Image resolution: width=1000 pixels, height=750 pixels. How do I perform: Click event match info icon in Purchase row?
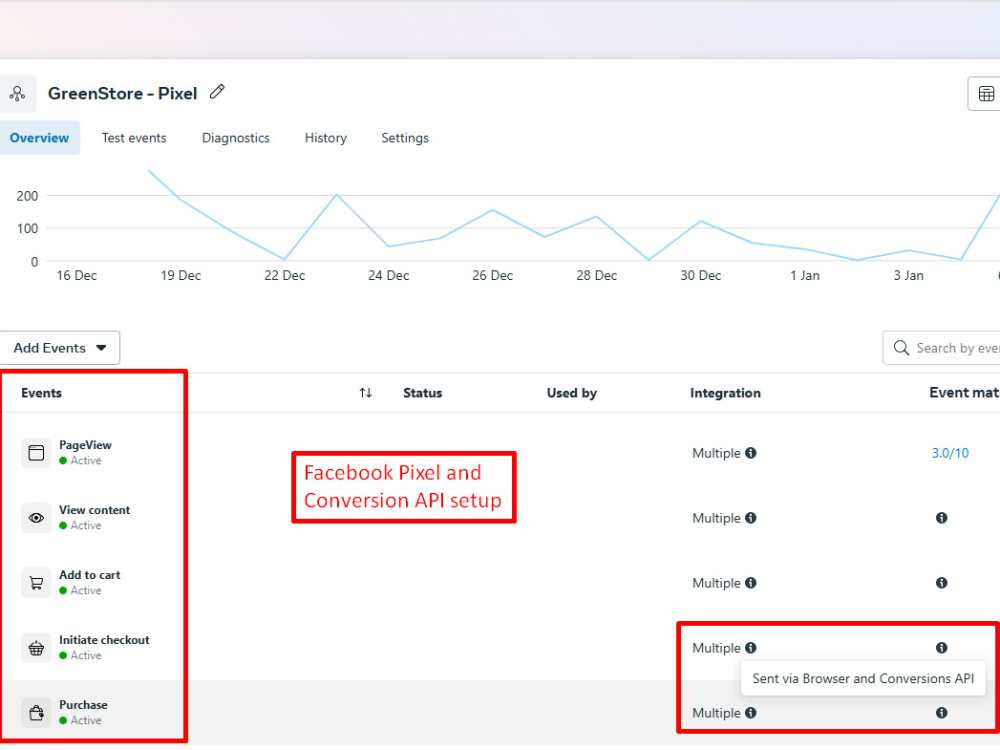941,712
